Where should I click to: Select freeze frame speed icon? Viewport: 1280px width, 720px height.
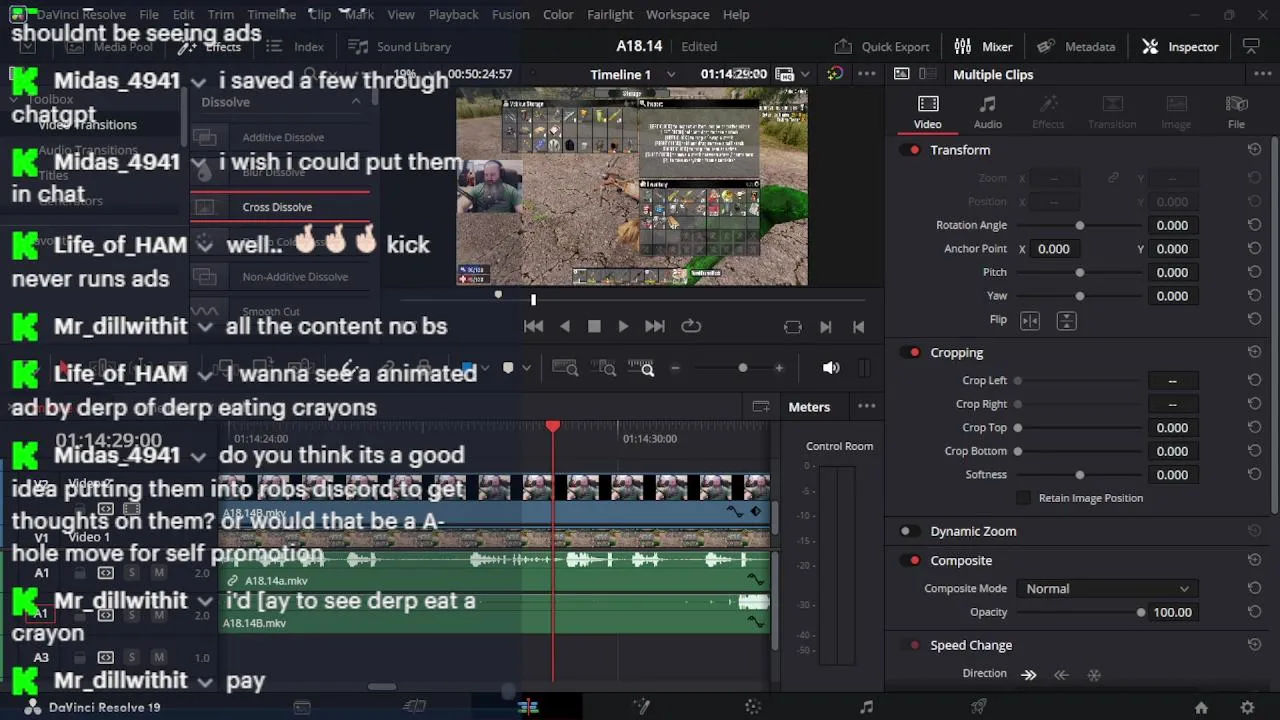[x=1094, y=675]
